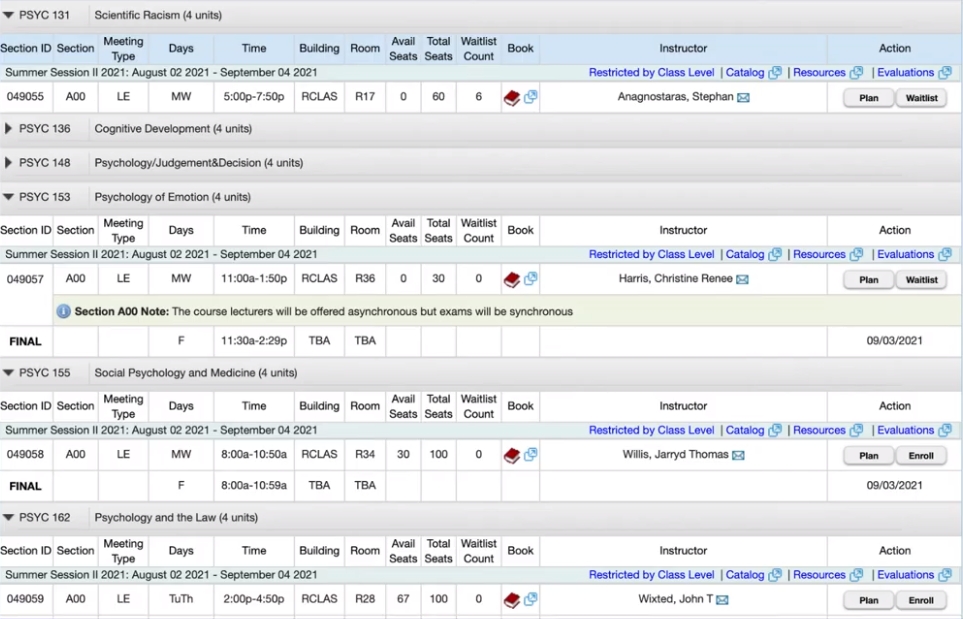Open book external link for section 049057
The image size is (963, 619).
[531, 278]
